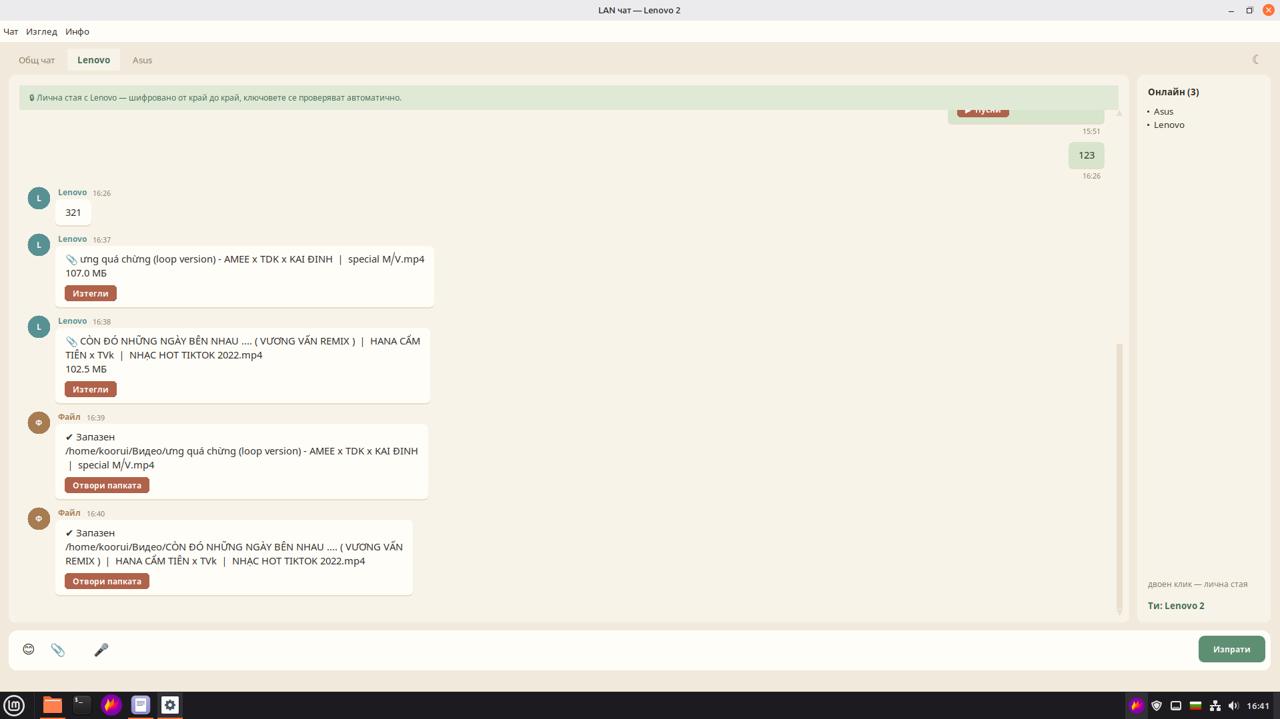
Task: Open the Изглед menu
Action: click(x=41, y=31)
